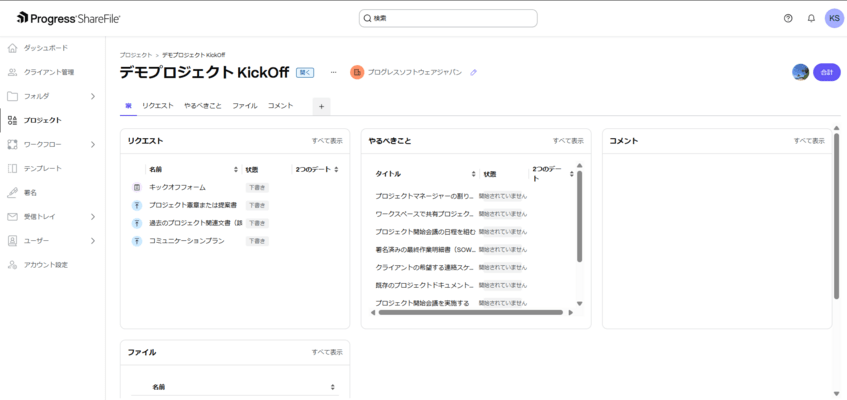Click the やるべきこと scrollbar down arrow
This screenshot has width=847, height=400.
click(x=580, y=304)
